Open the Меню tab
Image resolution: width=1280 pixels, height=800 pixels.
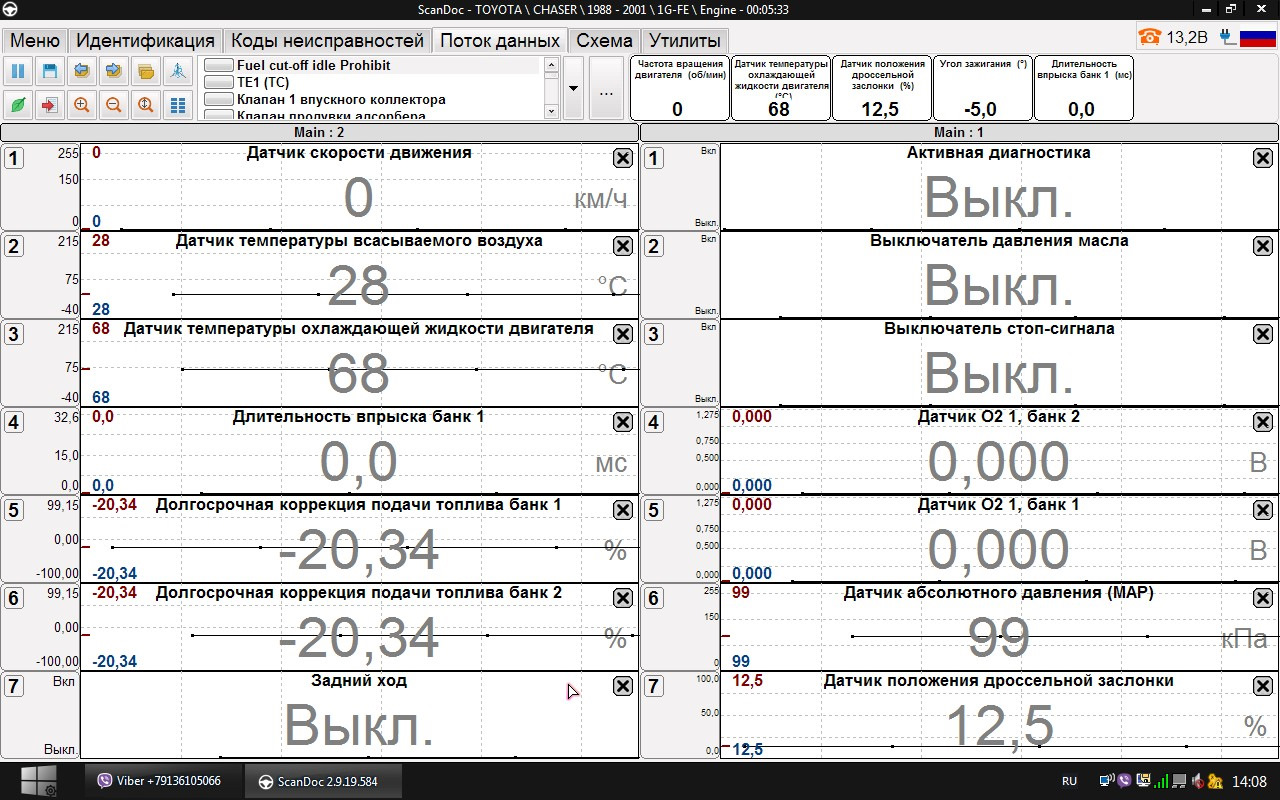[x=35, y=41]
